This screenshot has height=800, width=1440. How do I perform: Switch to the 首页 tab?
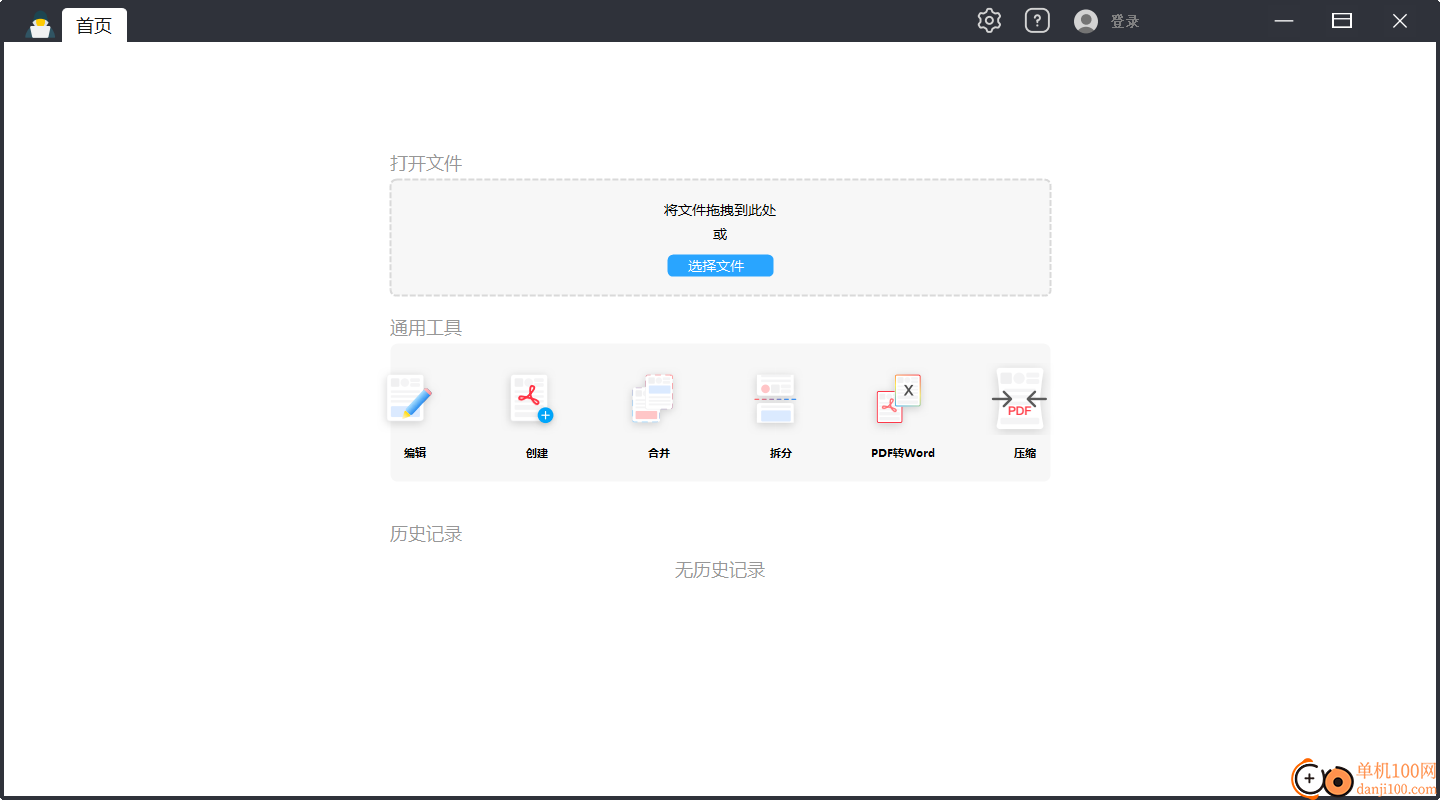[x=94, y=25]
